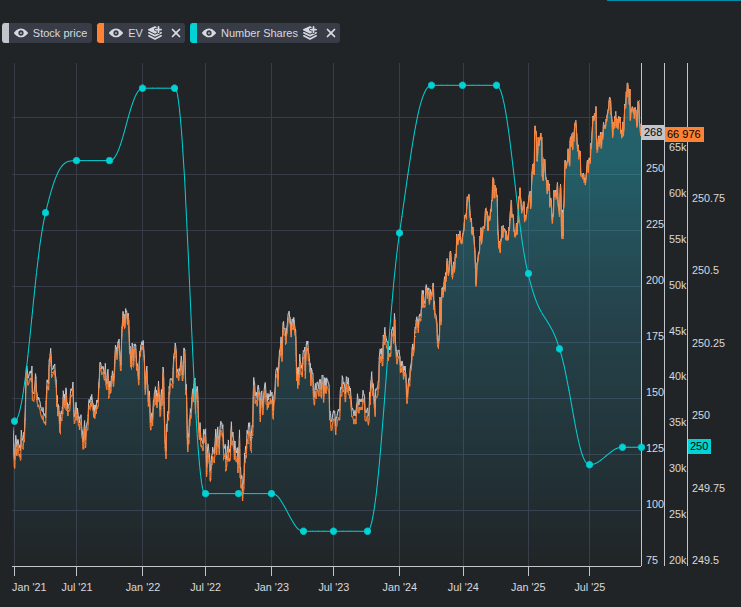The image size is (741, 607).
Task: Toggle visibility of the EV series
Action: point(116,33)
